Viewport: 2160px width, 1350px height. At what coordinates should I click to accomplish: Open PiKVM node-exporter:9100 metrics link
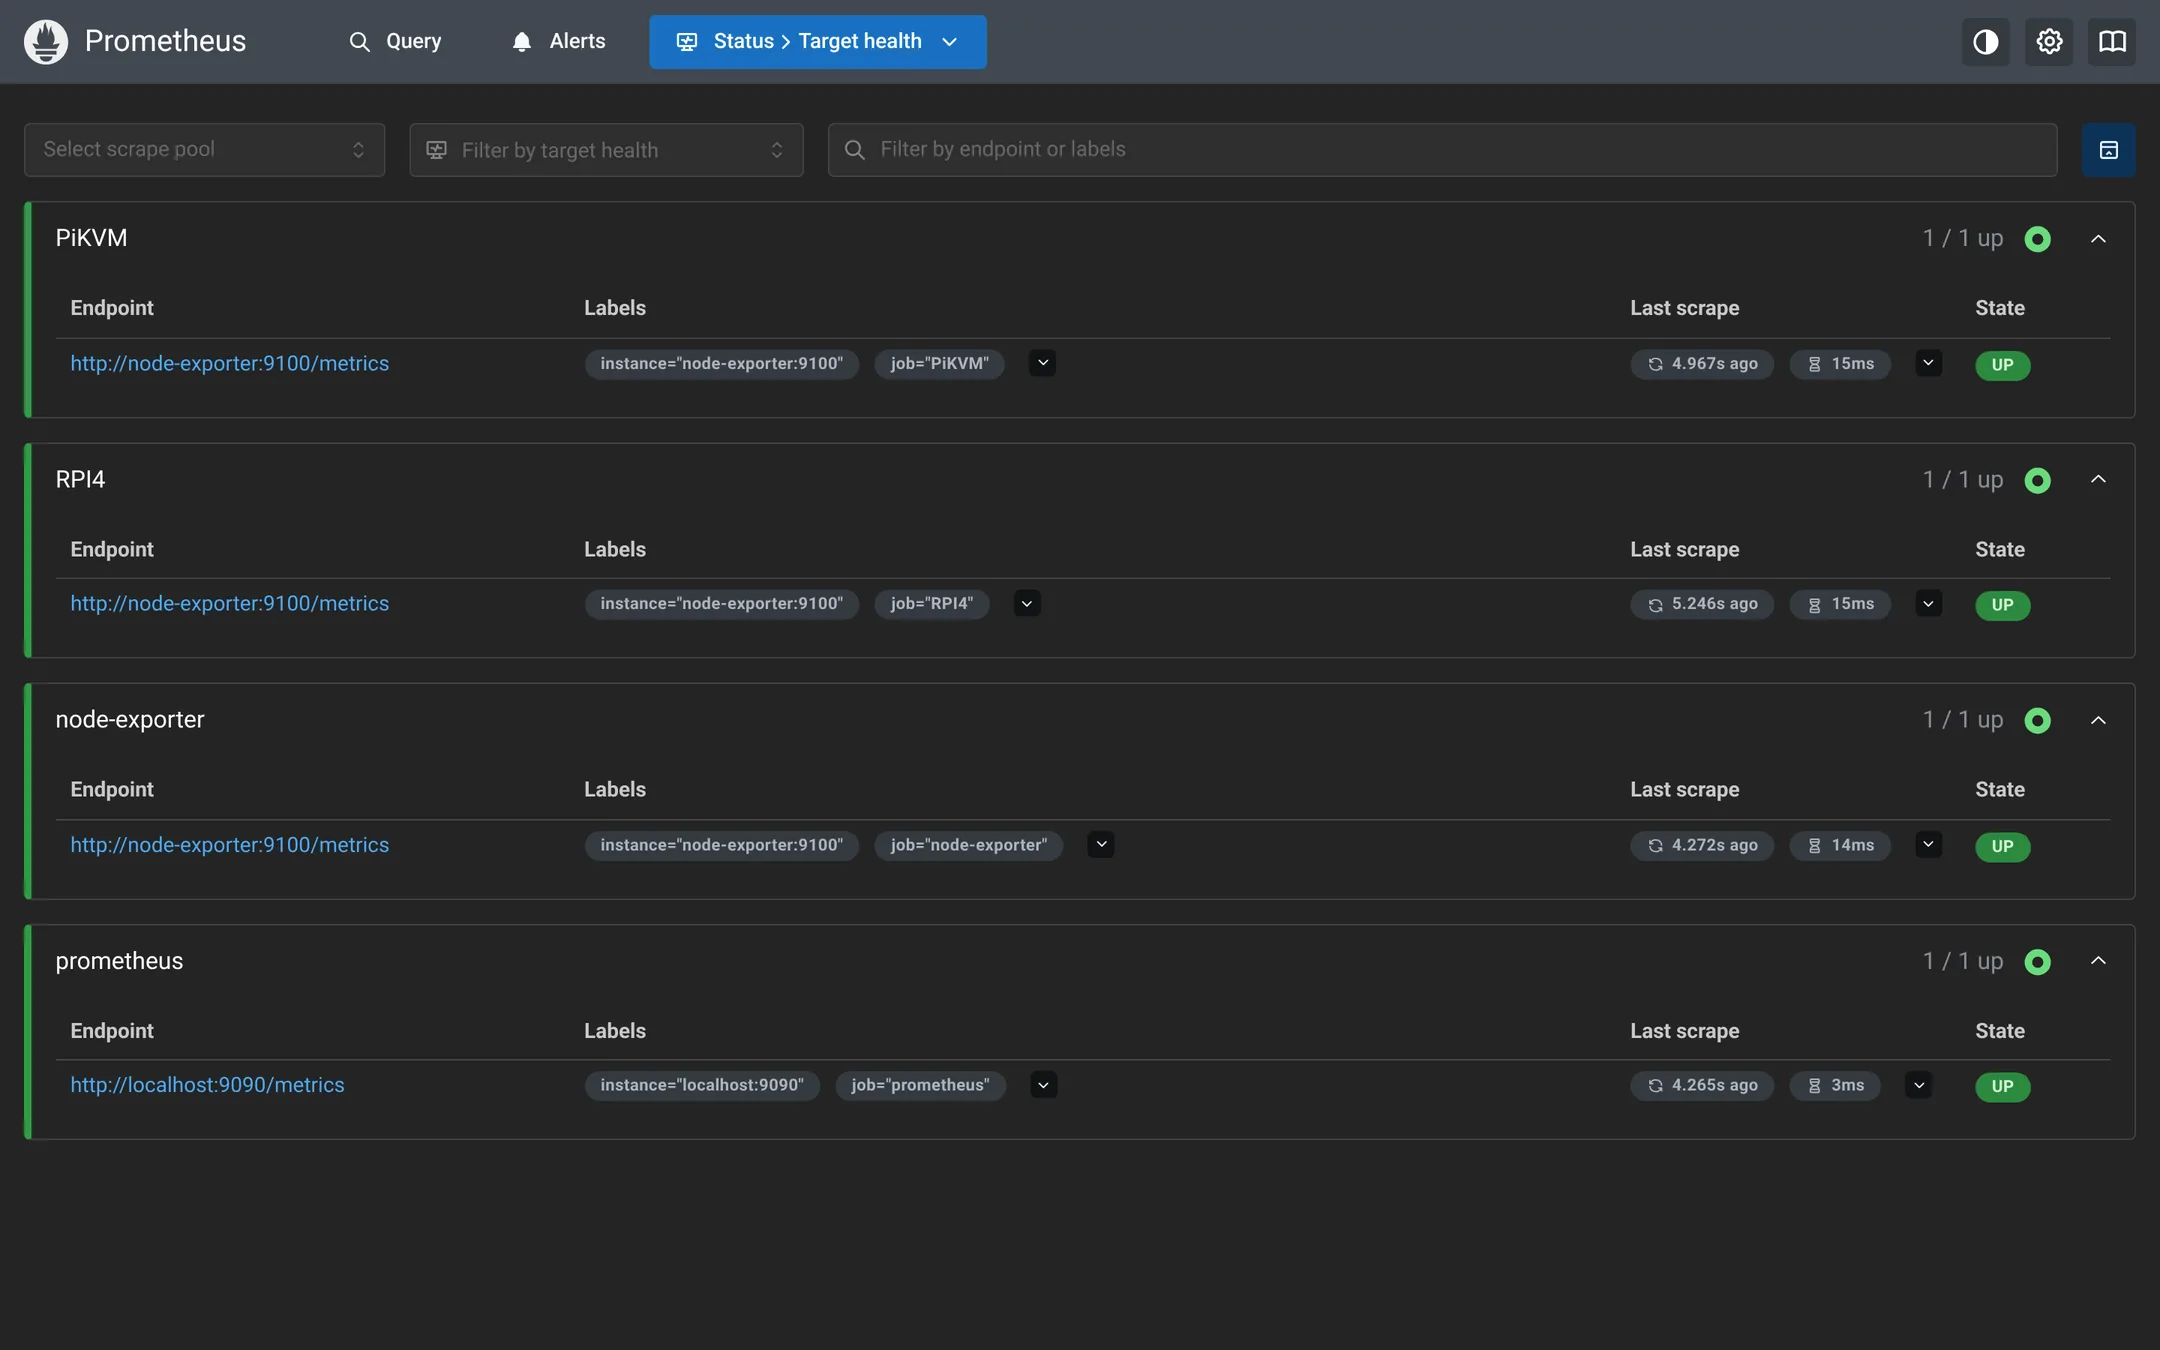(229, 363)
